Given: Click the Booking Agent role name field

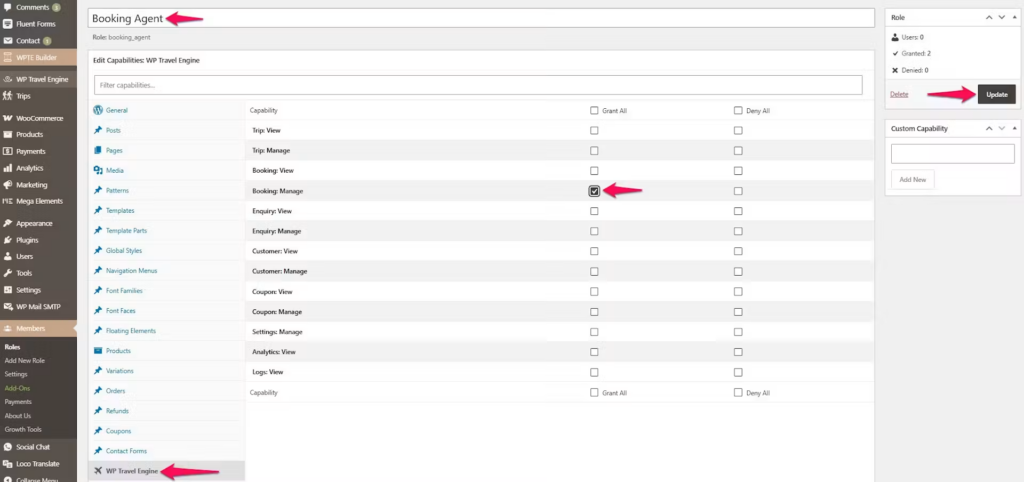Looking at the screenshot, I should (481, 18).
